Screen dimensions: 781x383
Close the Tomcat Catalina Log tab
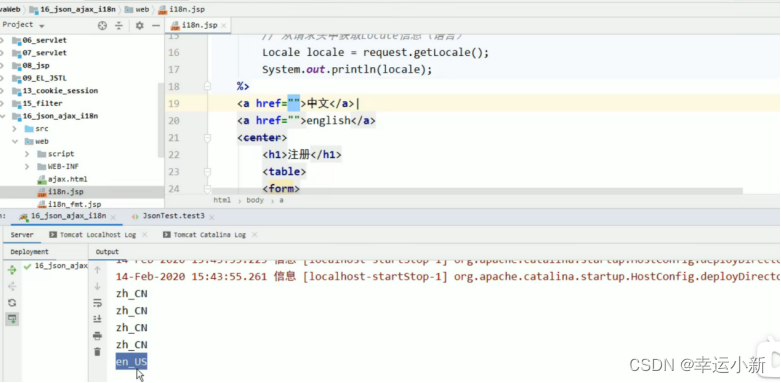coord(255,235)
